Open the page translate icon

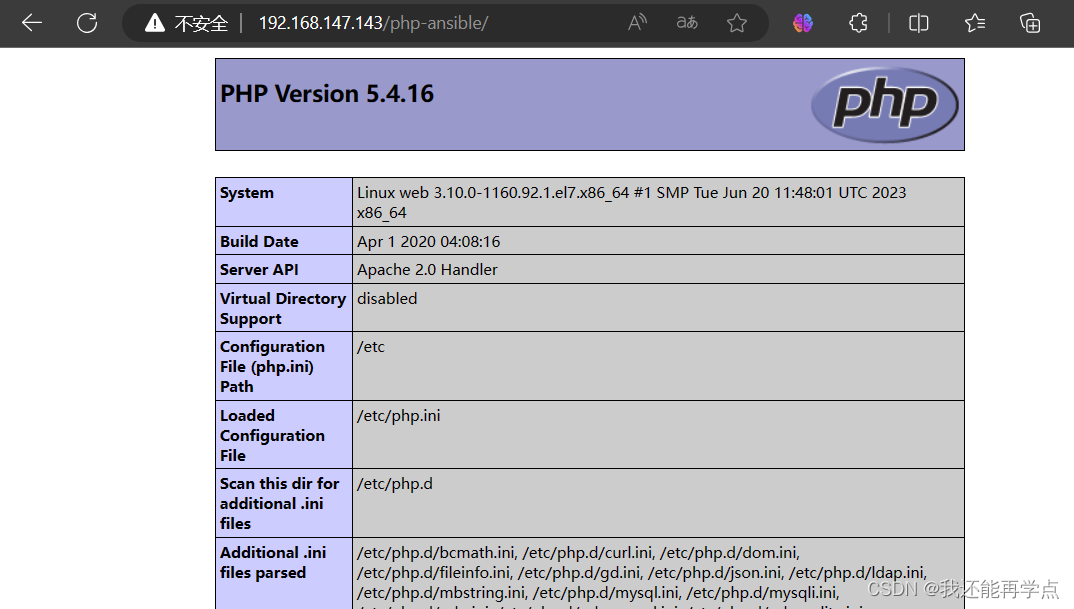pos(687,23)
